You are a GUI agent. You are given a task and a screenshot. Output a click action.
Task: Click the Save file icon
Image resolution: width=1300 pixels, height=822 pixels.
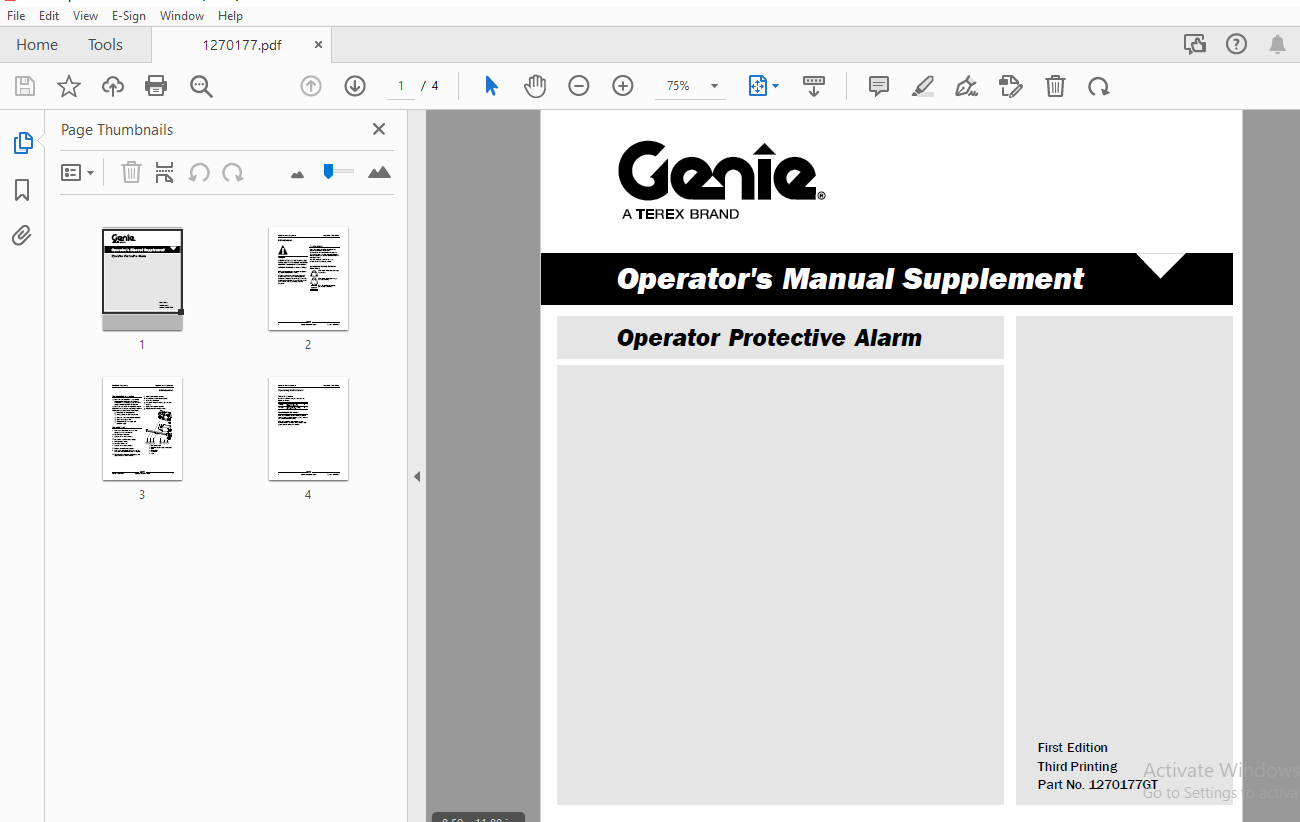(25, 86)
